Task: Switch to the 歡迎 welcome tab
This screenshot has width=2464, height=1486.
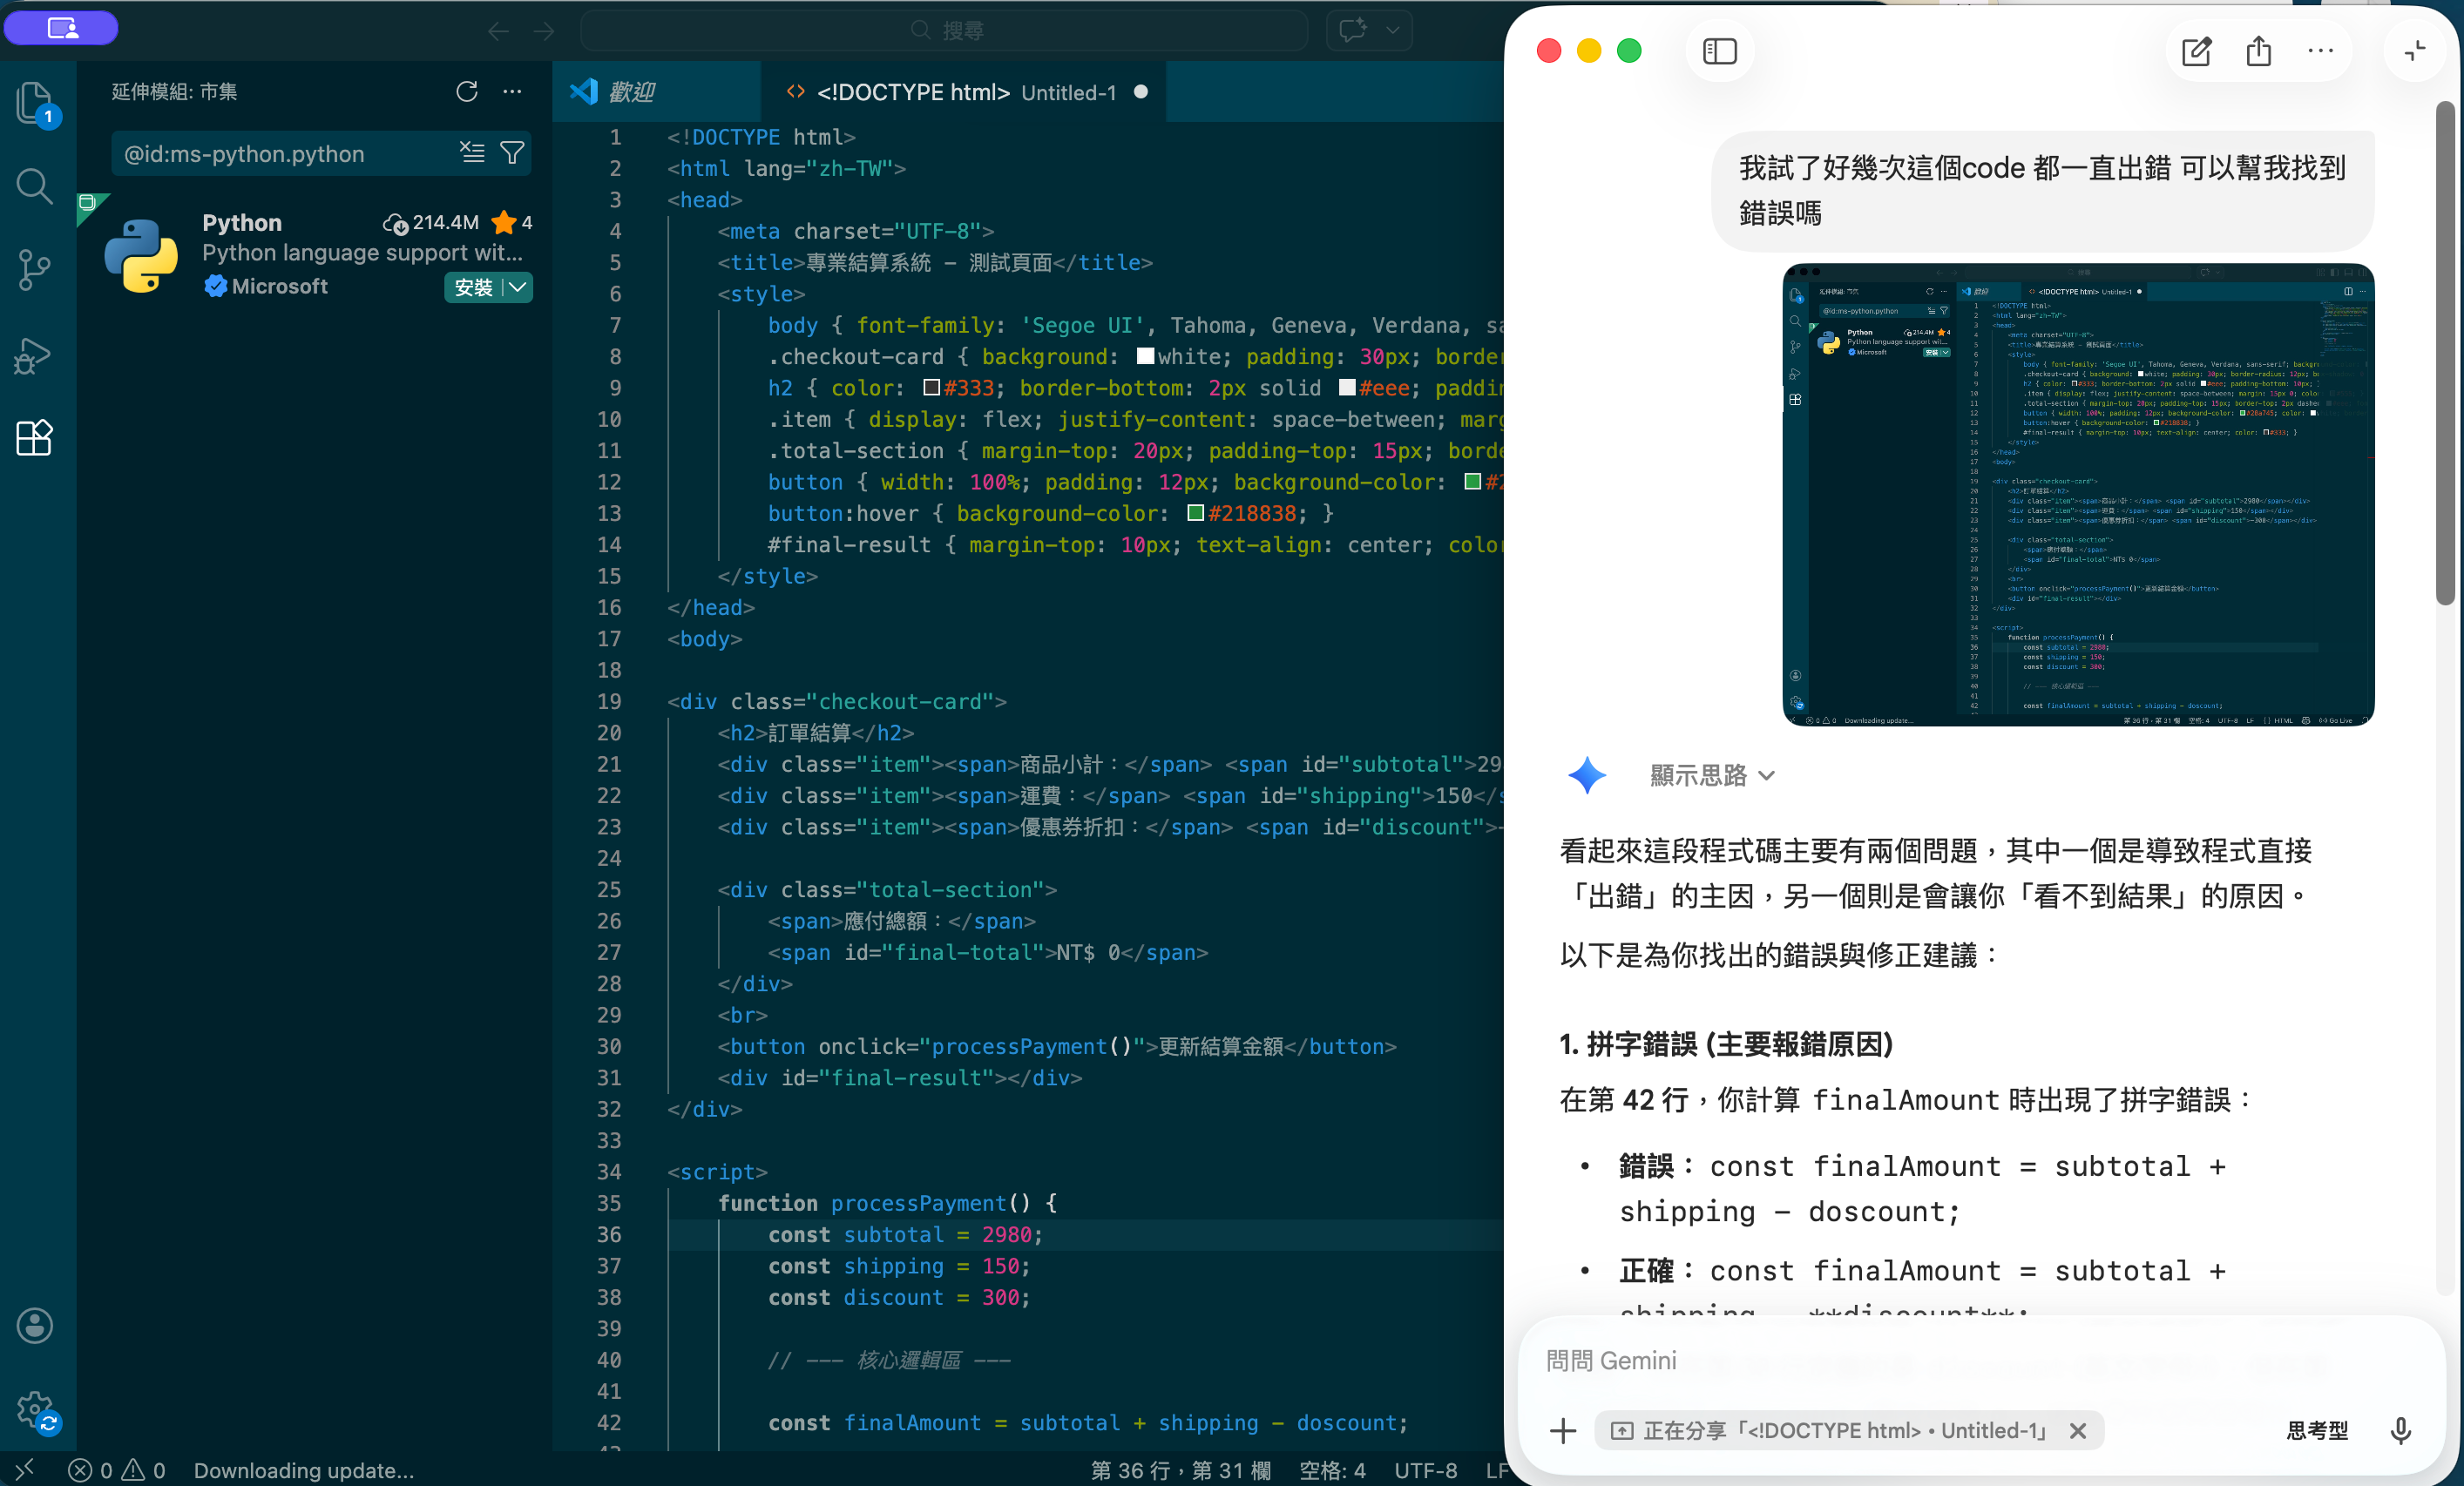Action: [632, 92]
